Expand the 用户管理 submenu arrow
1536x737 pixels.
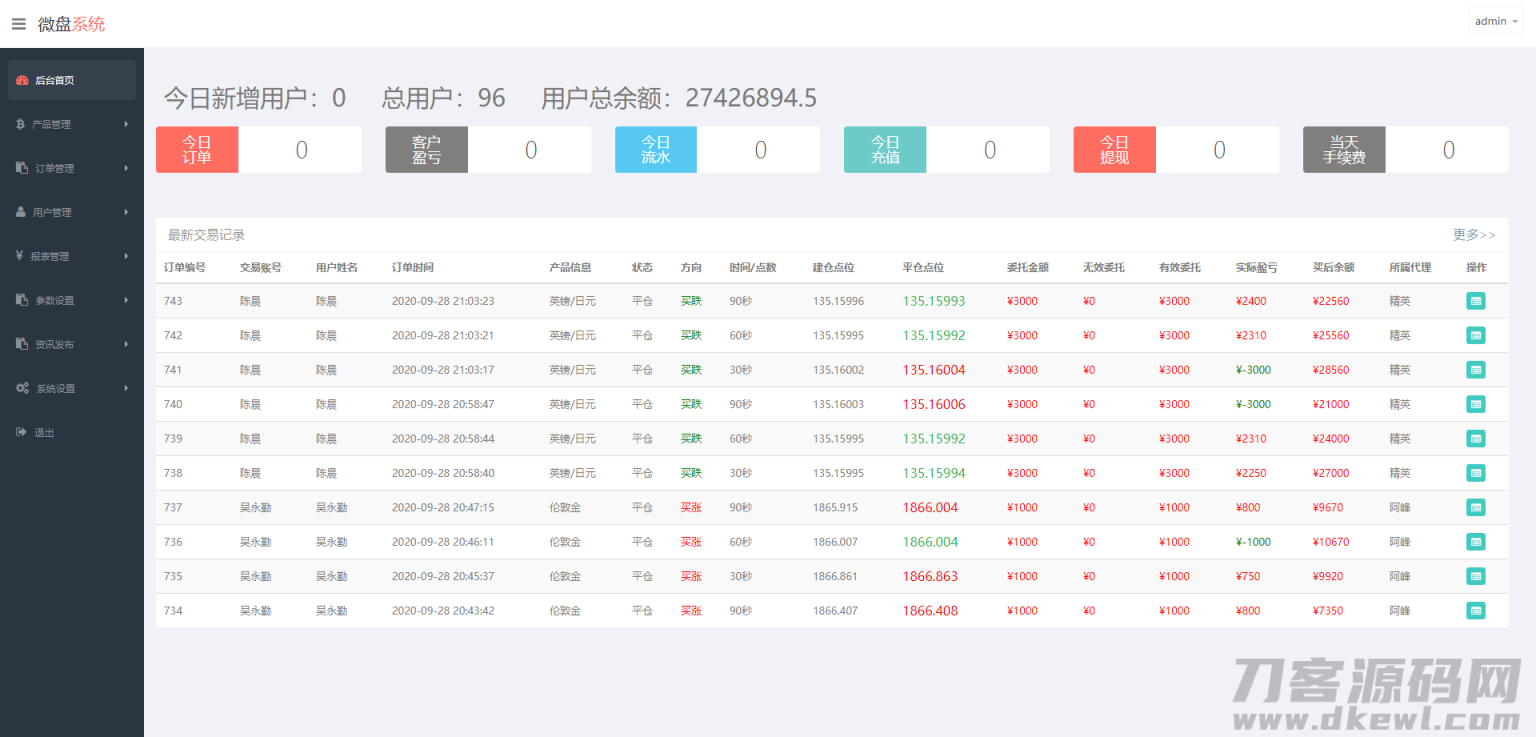coord(126,213)
